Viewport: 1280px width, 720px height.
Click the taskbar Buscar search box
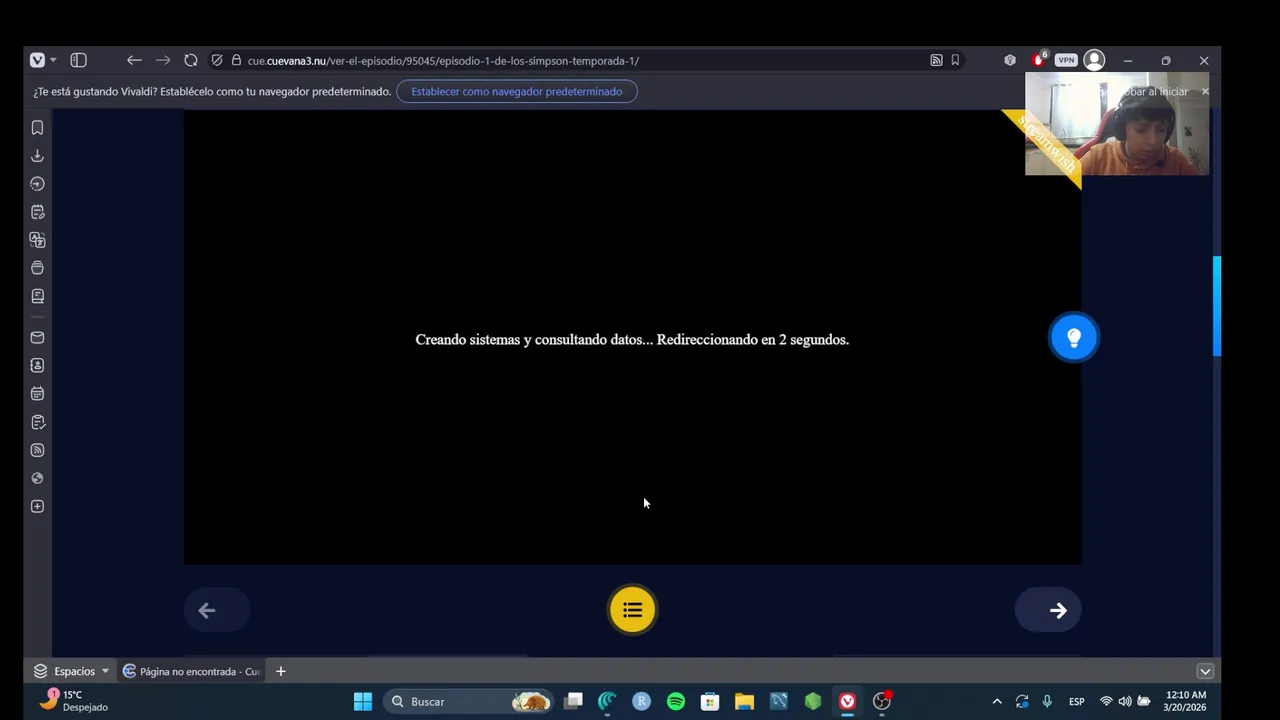coord(470,701)
